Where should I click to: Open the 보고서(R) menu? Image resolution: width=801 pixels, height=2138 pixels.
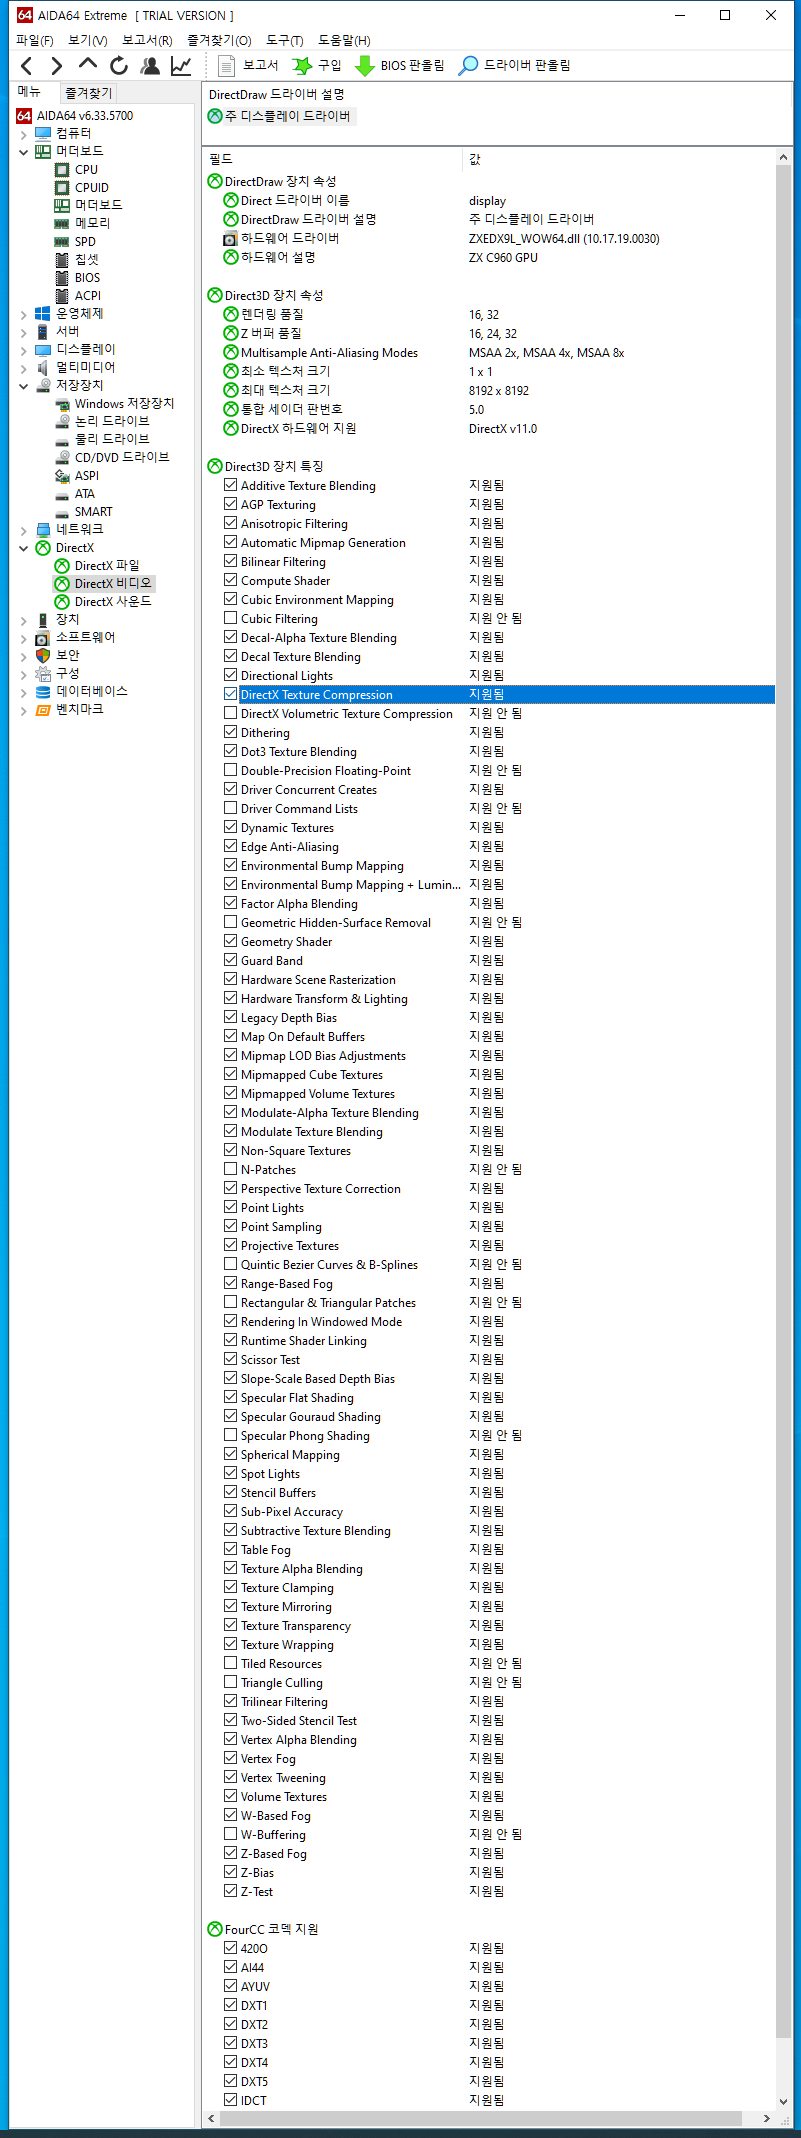tap(147, 40)
